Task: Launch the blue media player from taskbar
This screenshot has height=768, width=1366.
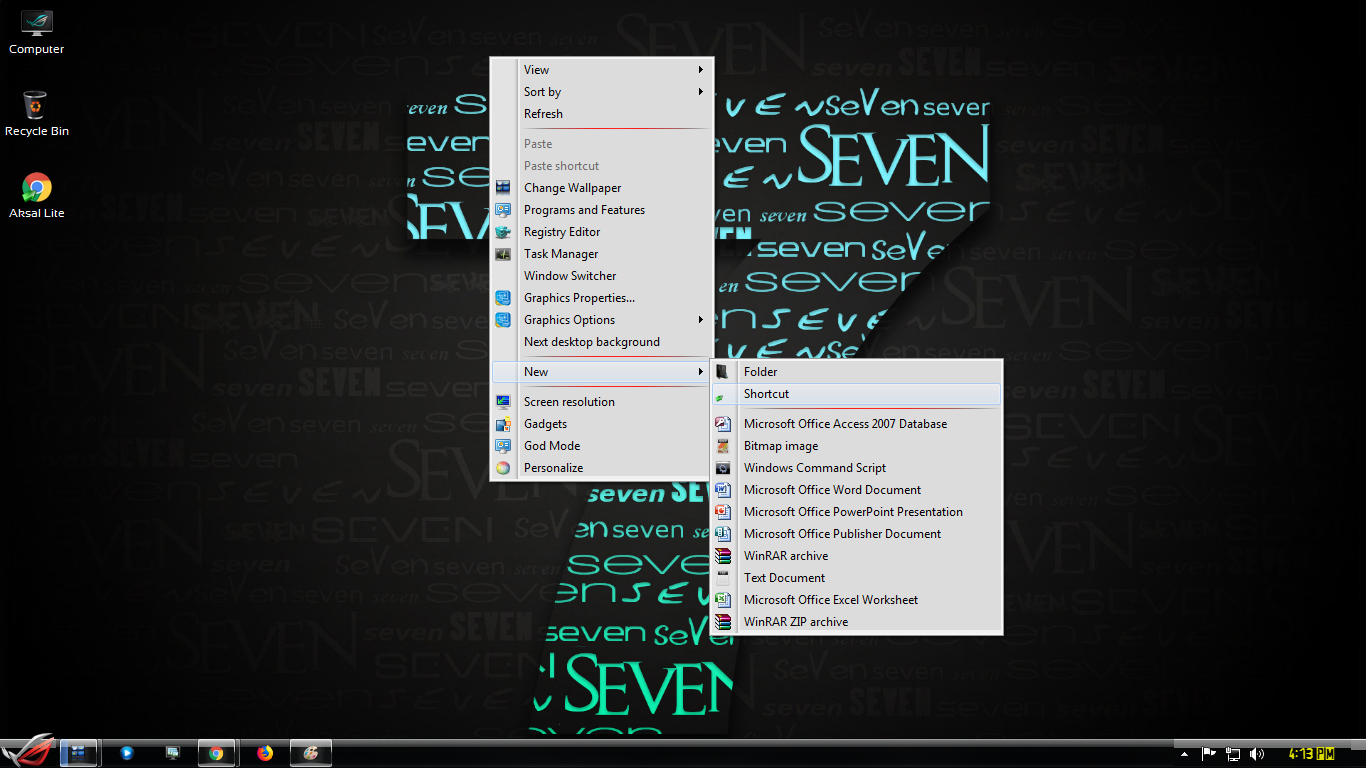Action: pos(127,753)
